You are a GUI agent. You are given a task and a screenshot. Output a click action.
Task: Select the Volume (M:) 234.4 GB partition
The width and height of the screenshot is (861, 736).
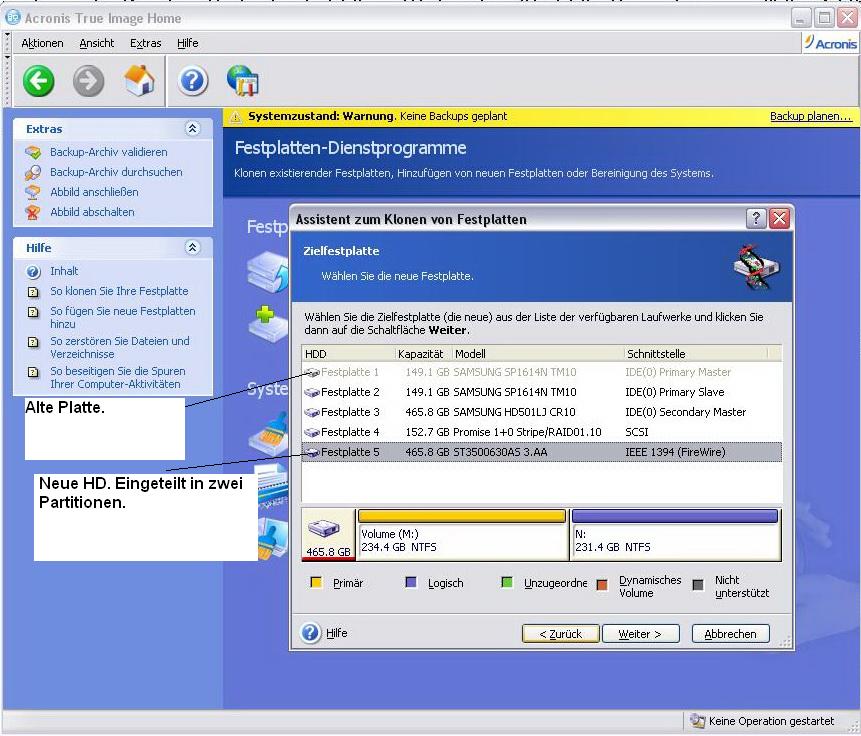(462, 534)
